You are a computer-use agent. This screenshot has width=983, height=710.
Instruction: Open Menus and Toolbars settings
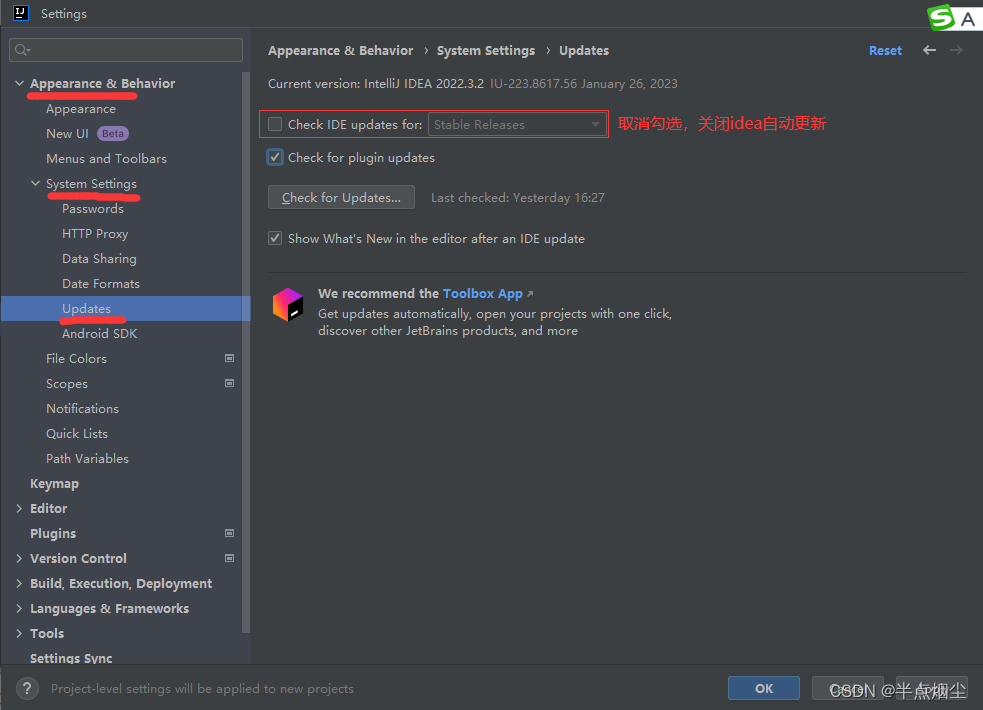[107, 159]
